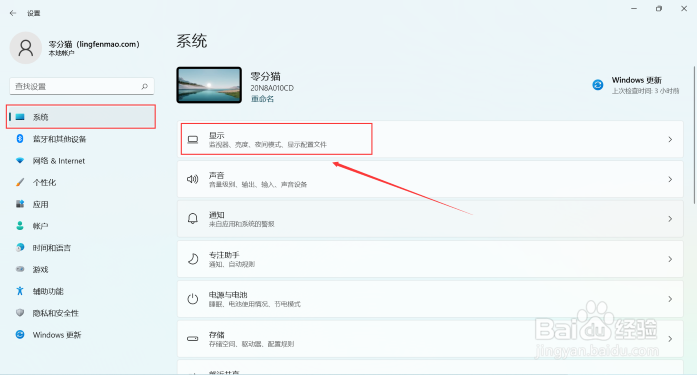Restore down the window
The width and height of the screenshot is (697, 375).
pyautogui.click(x=659, y=8)
